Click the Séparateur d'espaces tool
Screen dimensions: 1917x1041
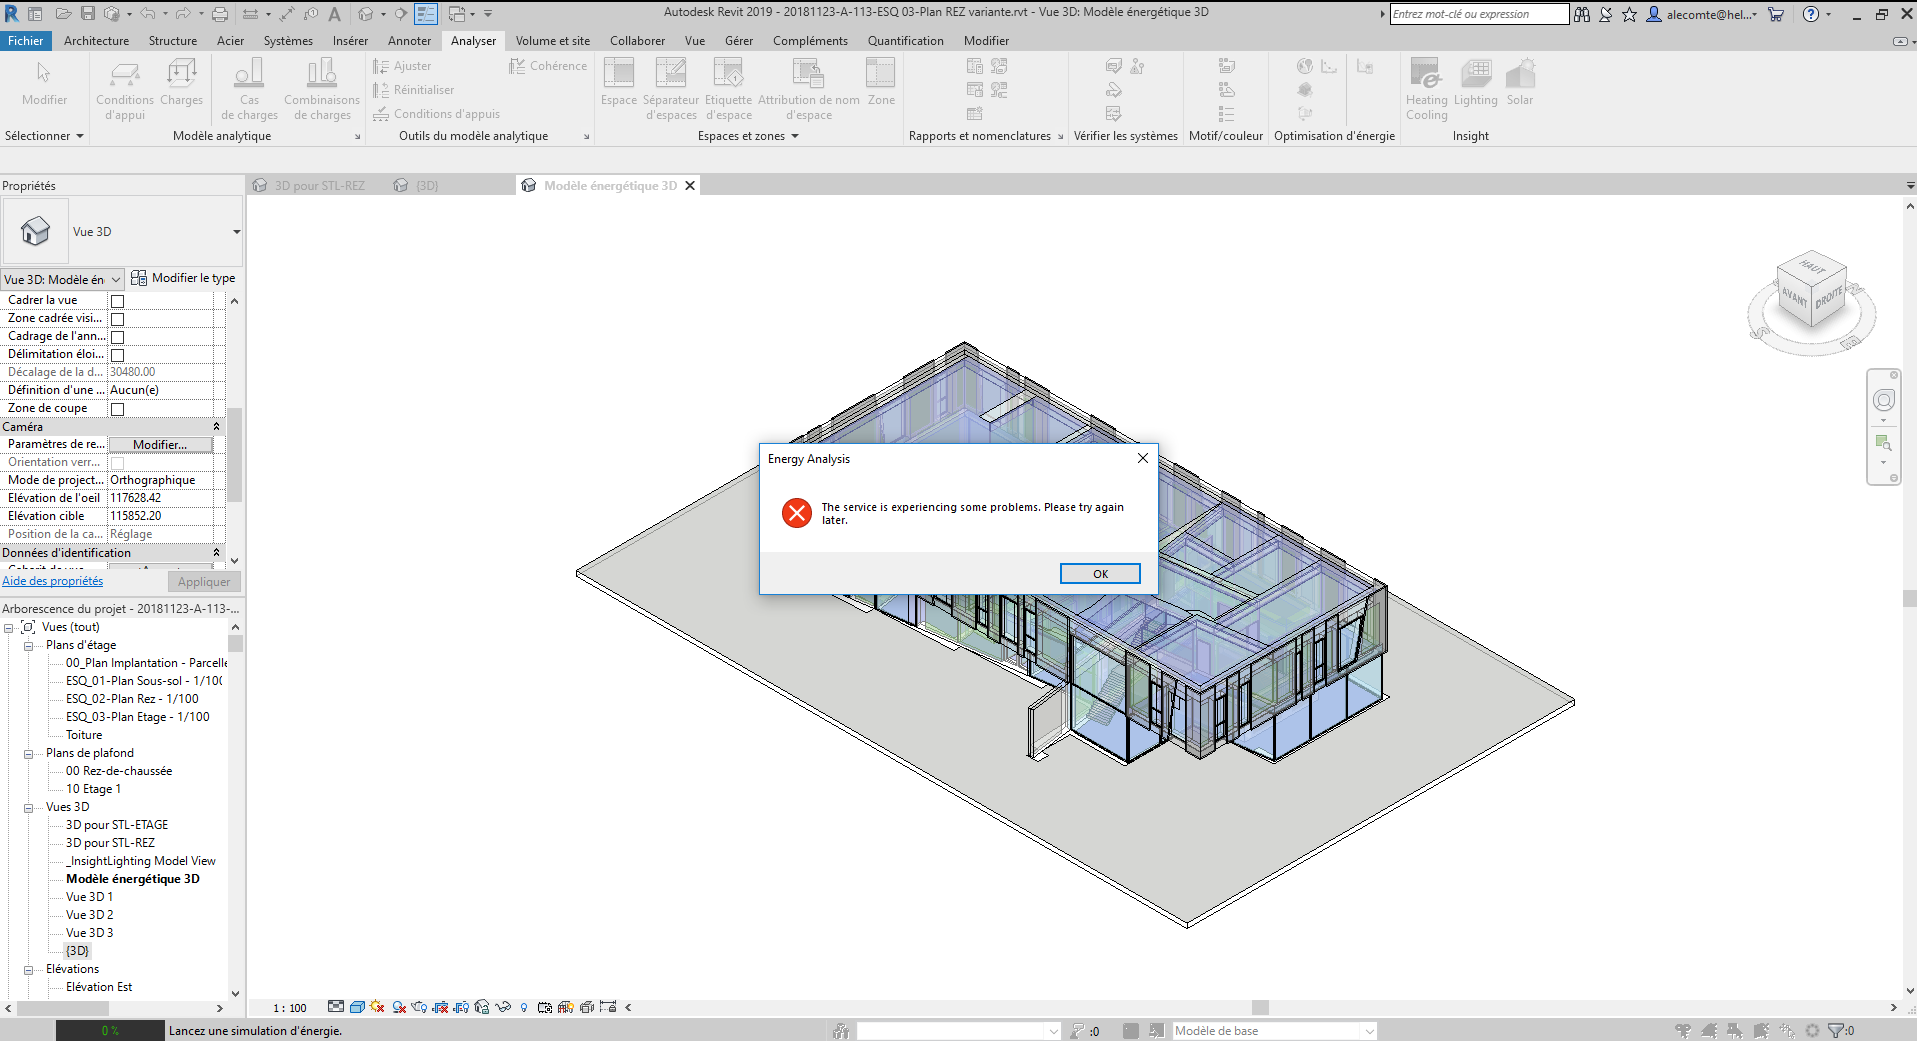[x=671, y=89]
